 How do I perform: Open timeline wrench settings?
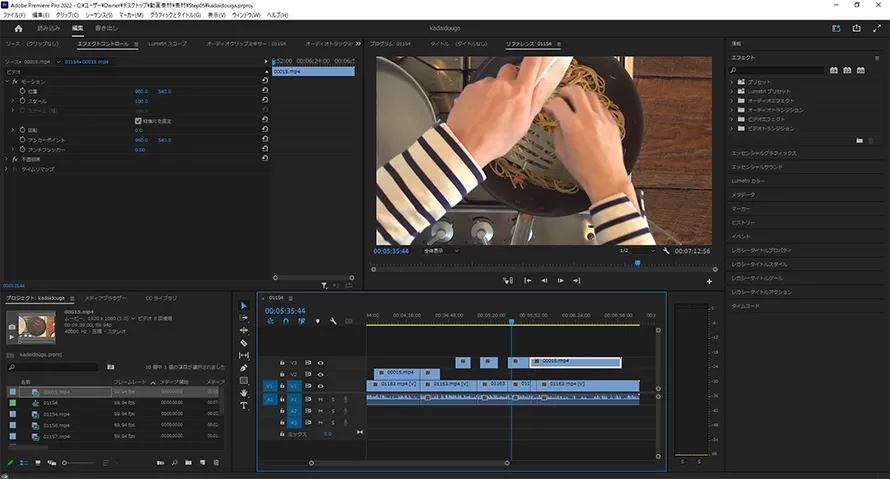pyautogui.click(x=333, y=321)
